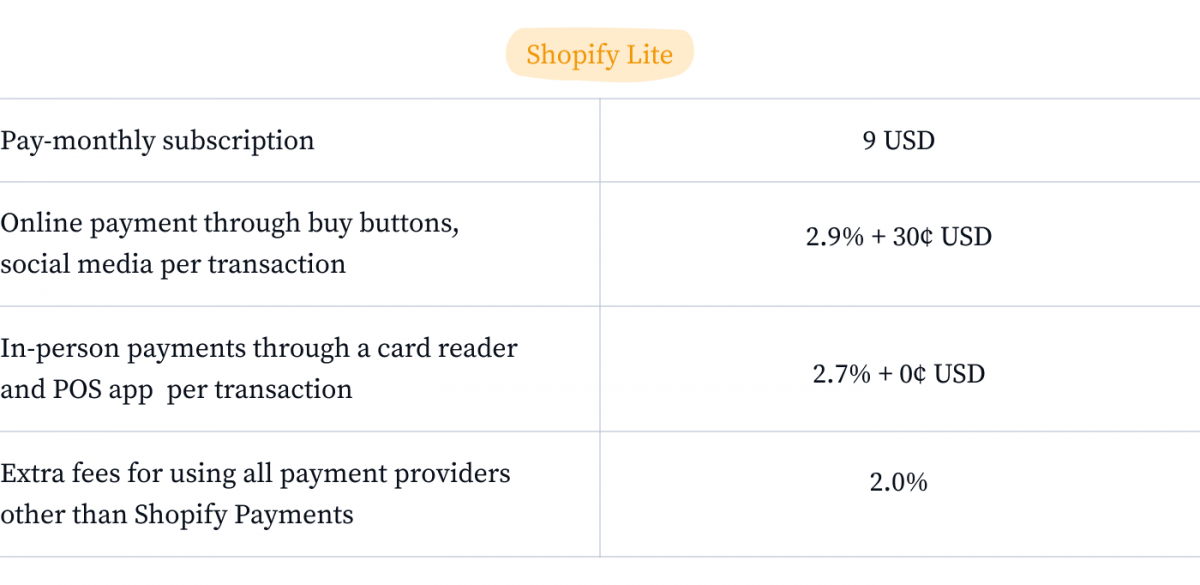This screenshot has width=1200, height=585.
Task: Select the Extra fees for using all payment providers text
Action: (256, 473)
